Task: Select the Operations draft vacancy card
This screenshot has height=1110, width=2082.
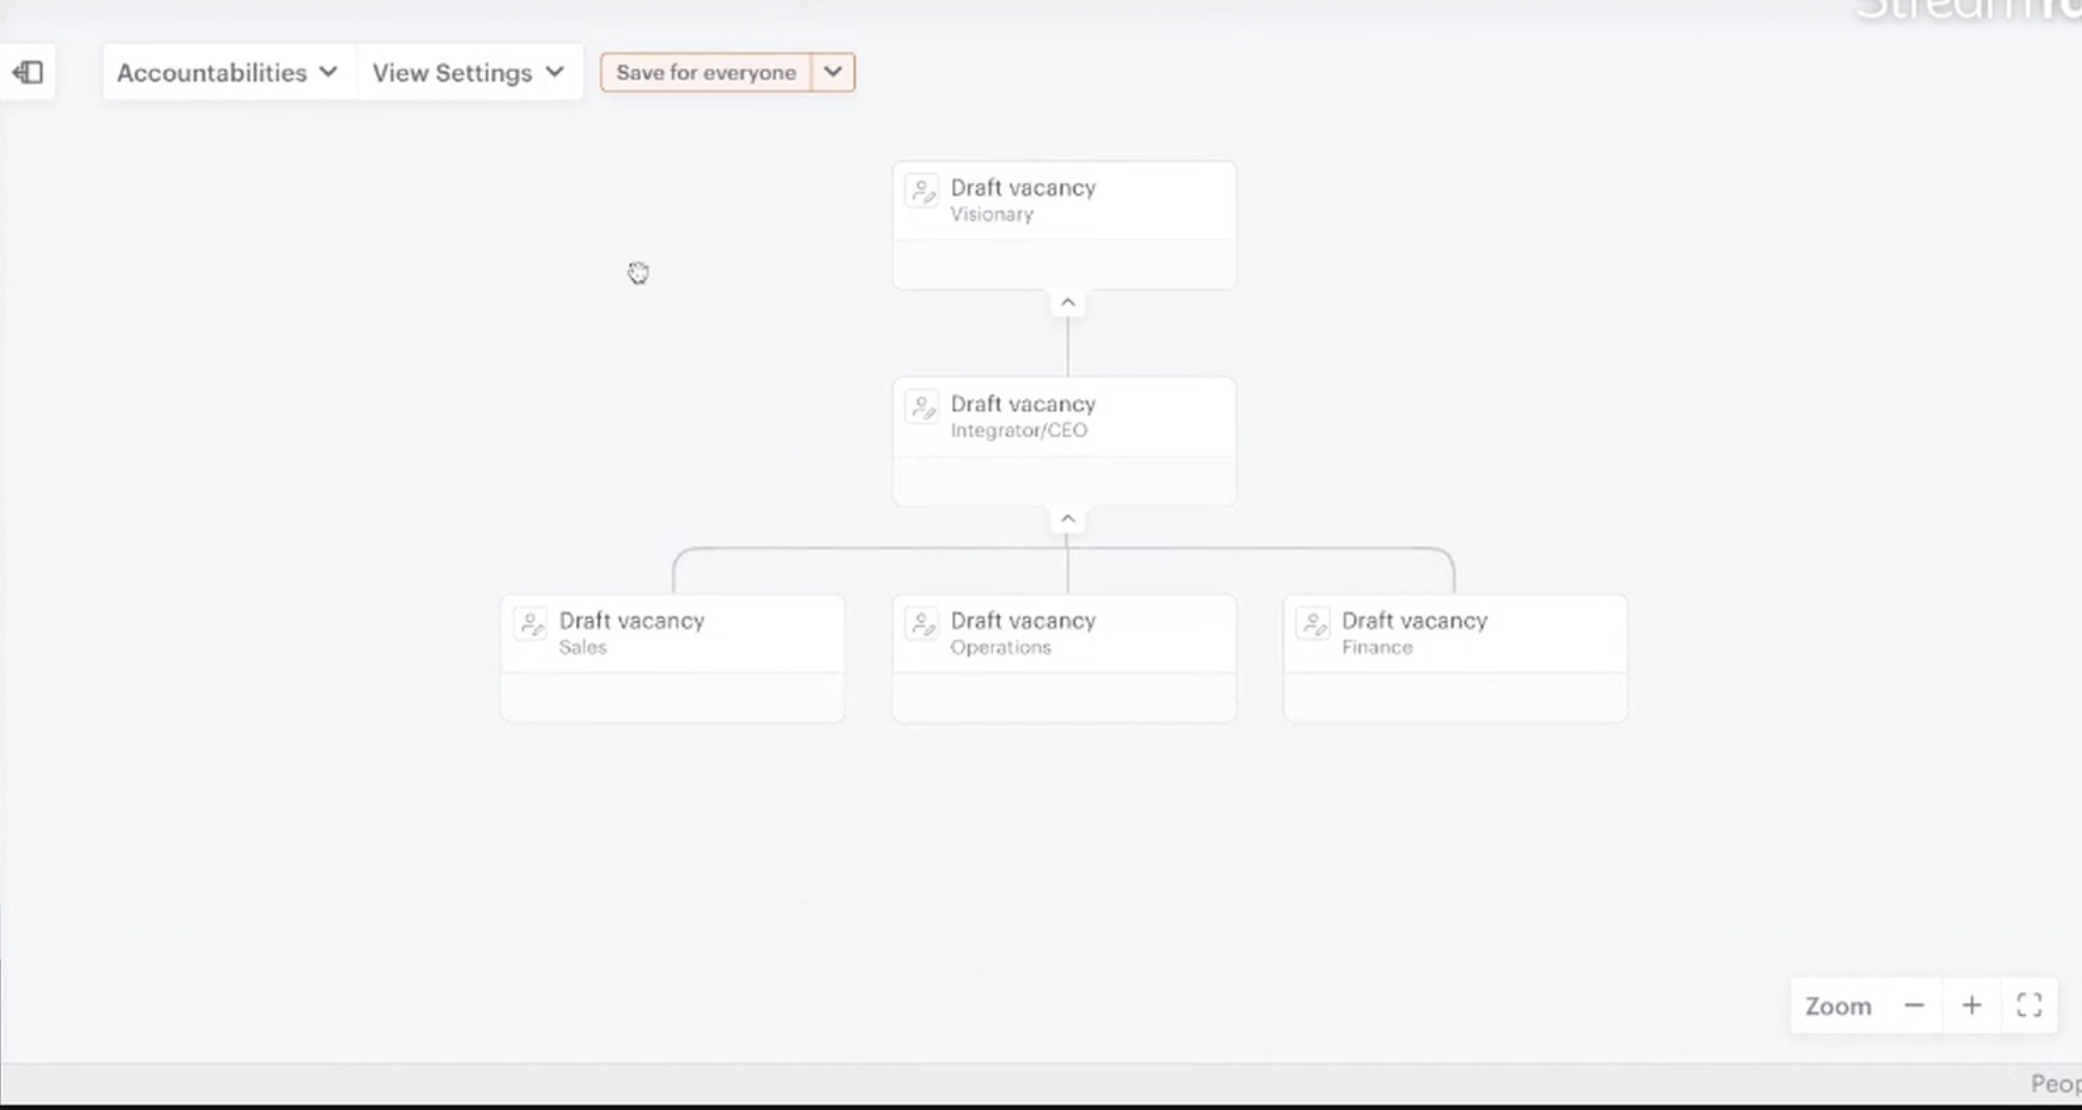Action: (x=1064, y=658)
